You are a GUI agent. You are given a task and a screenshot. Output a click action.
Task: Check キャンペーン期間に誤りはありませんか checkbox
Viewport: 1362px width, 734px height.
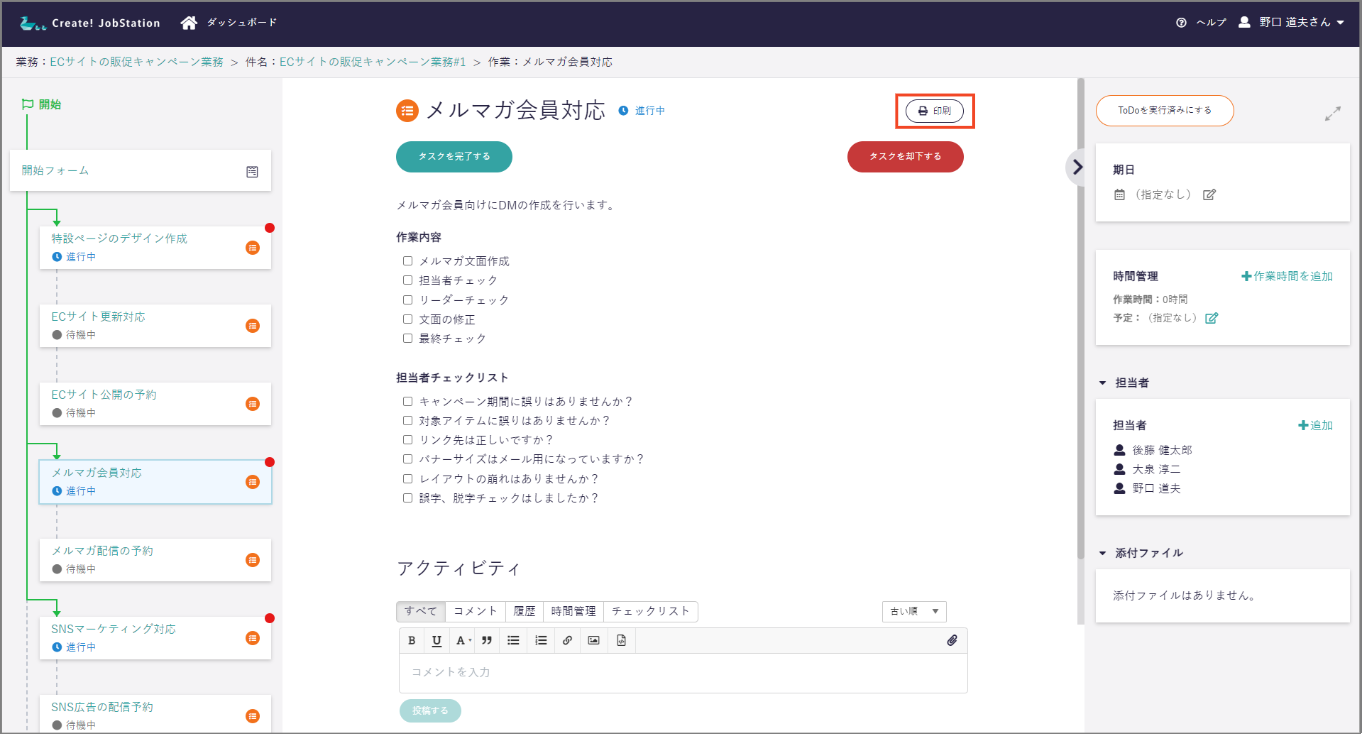(408, 402)
